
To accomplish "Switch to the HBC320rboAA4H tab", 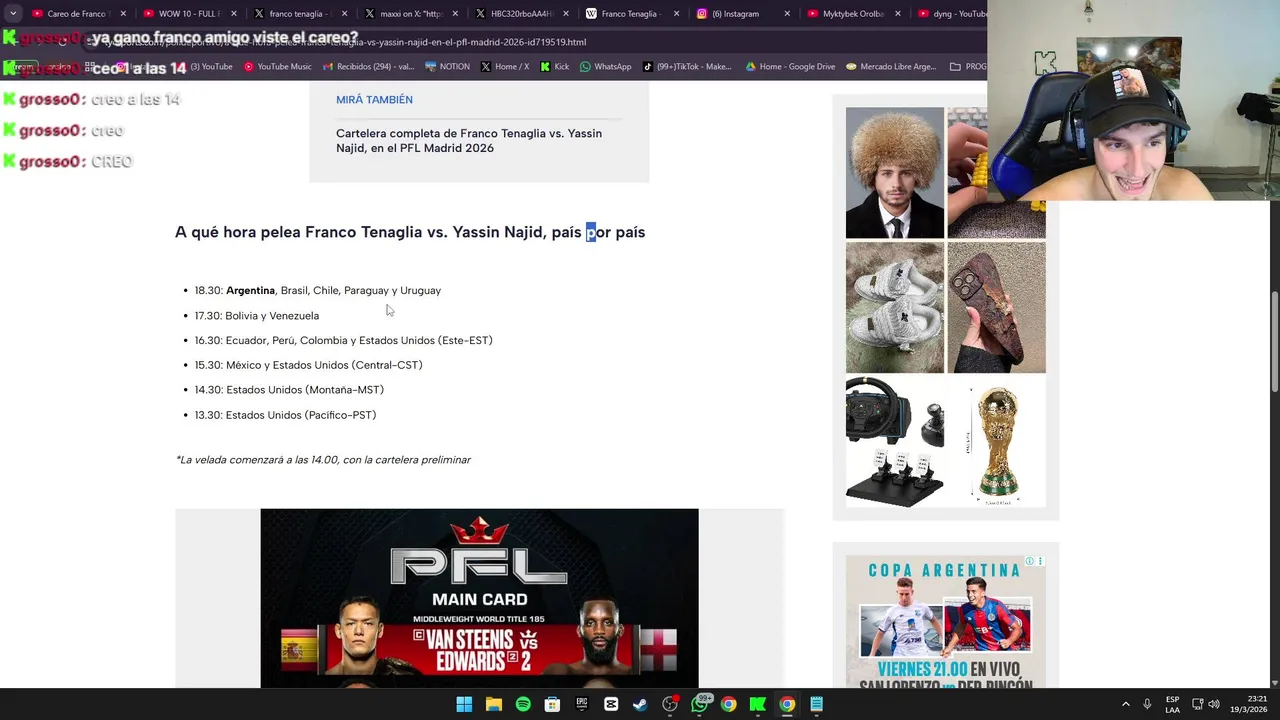I will 520,14.
